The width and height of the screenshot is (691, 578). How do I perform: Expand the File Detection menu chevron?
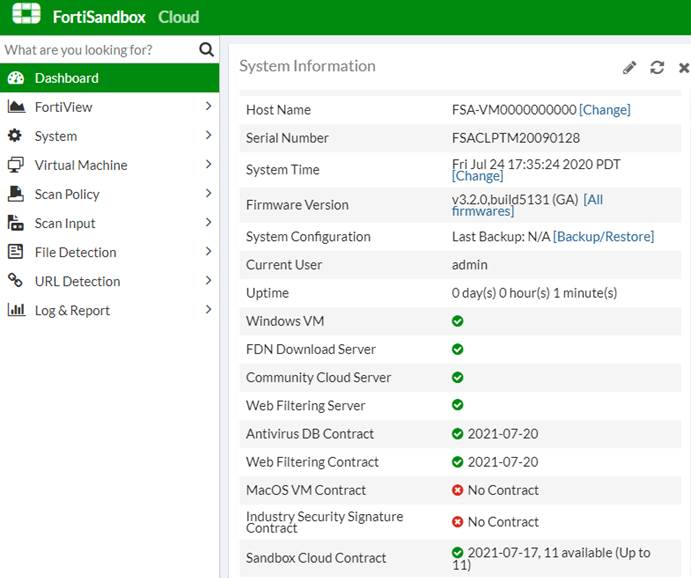(x=208, y=252)
